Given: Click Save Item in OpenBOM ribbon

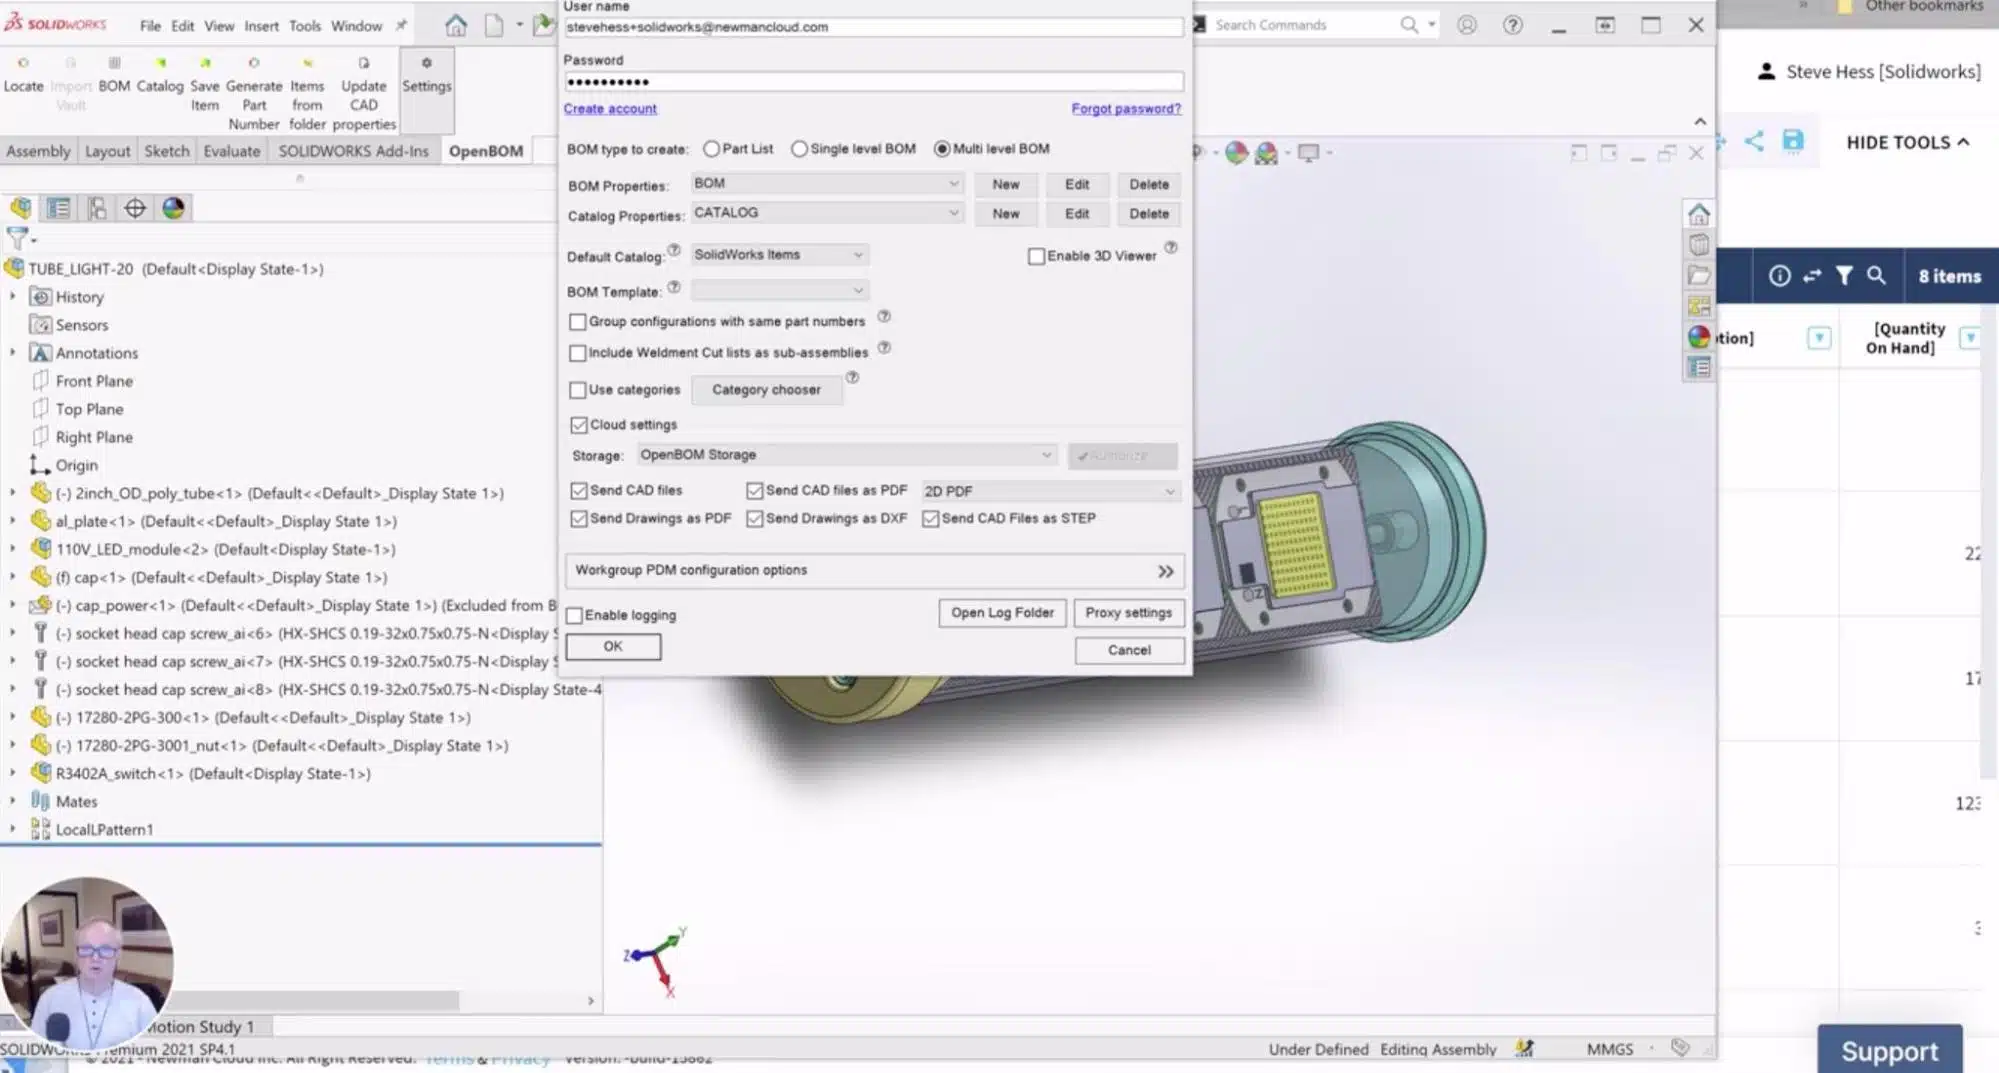Looking at the screenshot, I should [205, 85].
